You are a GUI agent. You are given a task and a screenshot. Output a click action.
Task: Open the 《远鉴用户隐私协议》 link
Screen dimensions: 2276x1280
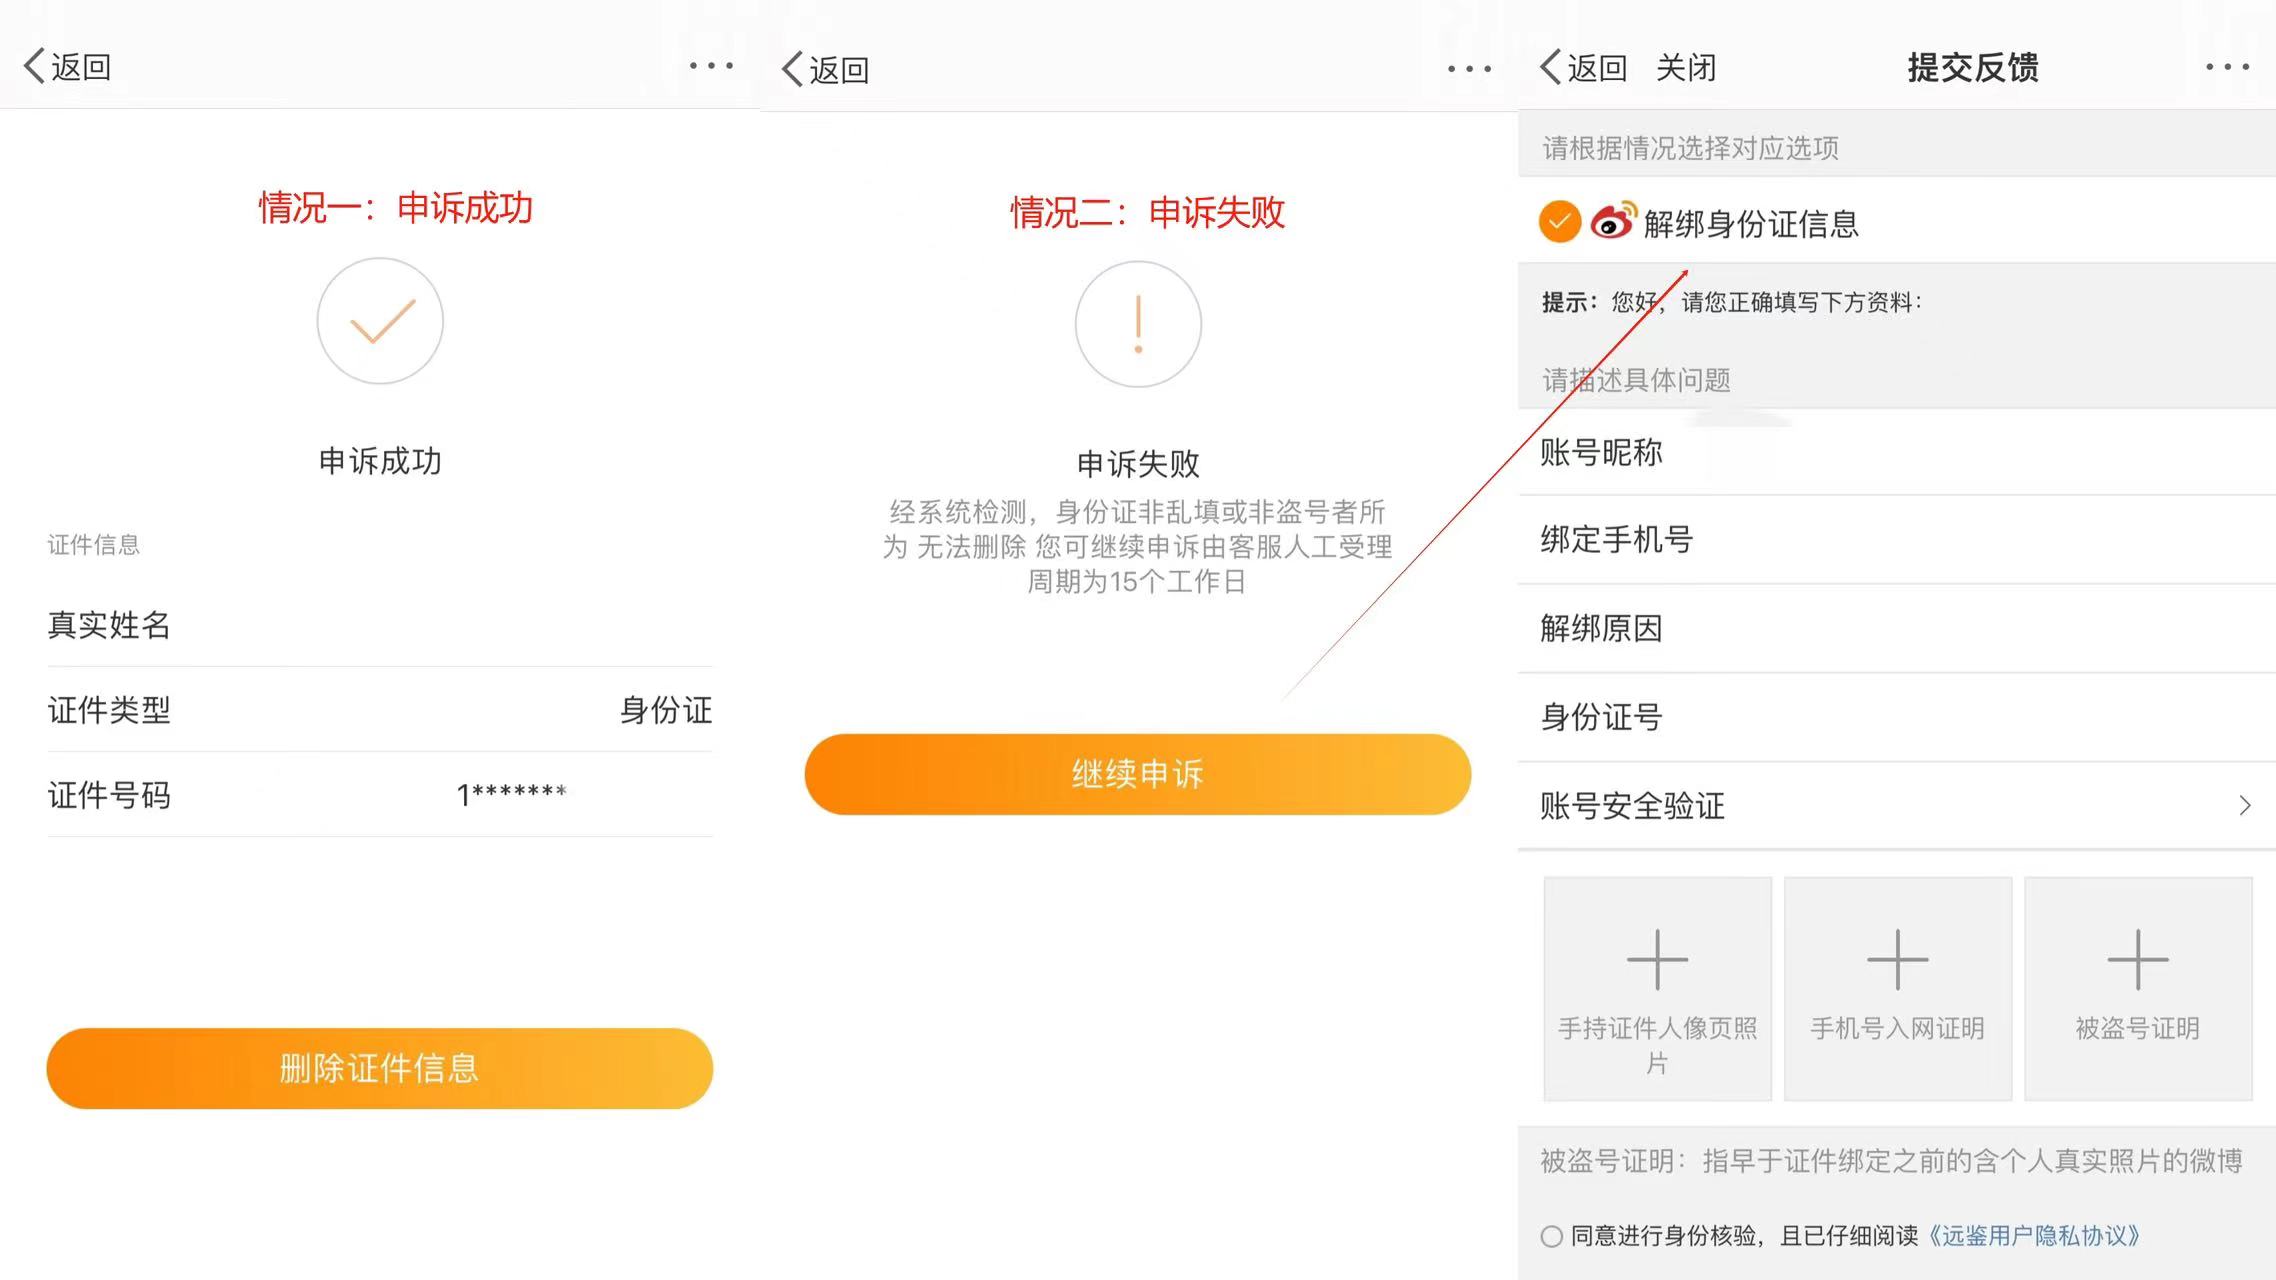pos(2033,1236)
